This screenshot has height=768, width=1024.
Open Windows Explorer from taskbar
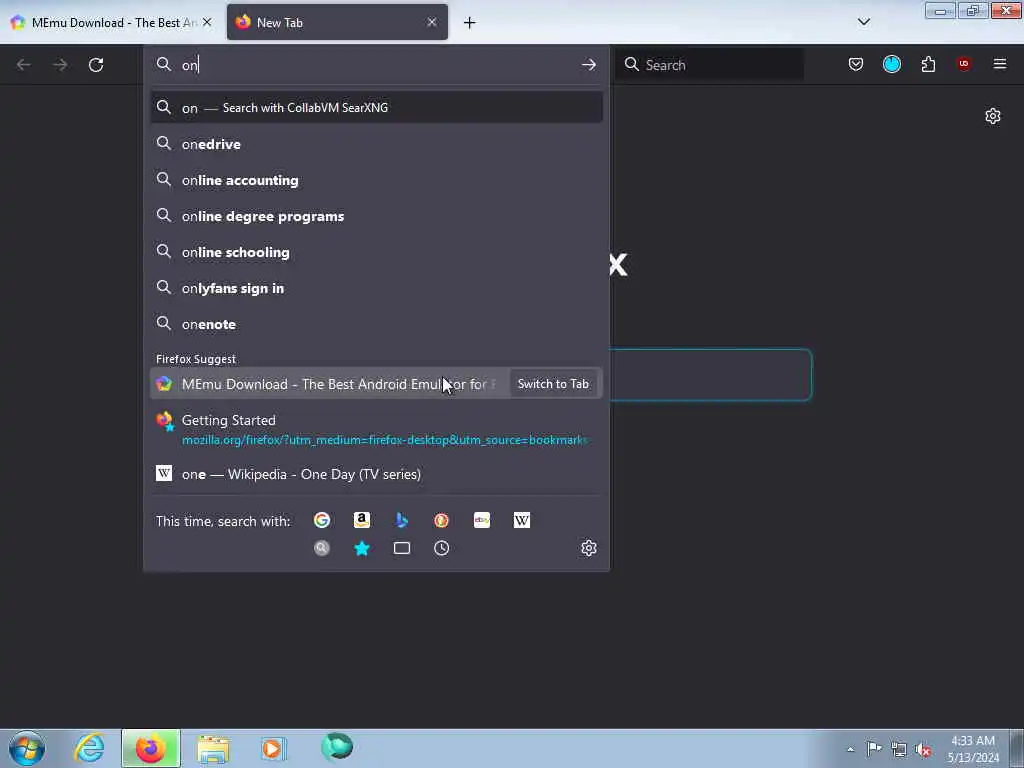[213, 748]
